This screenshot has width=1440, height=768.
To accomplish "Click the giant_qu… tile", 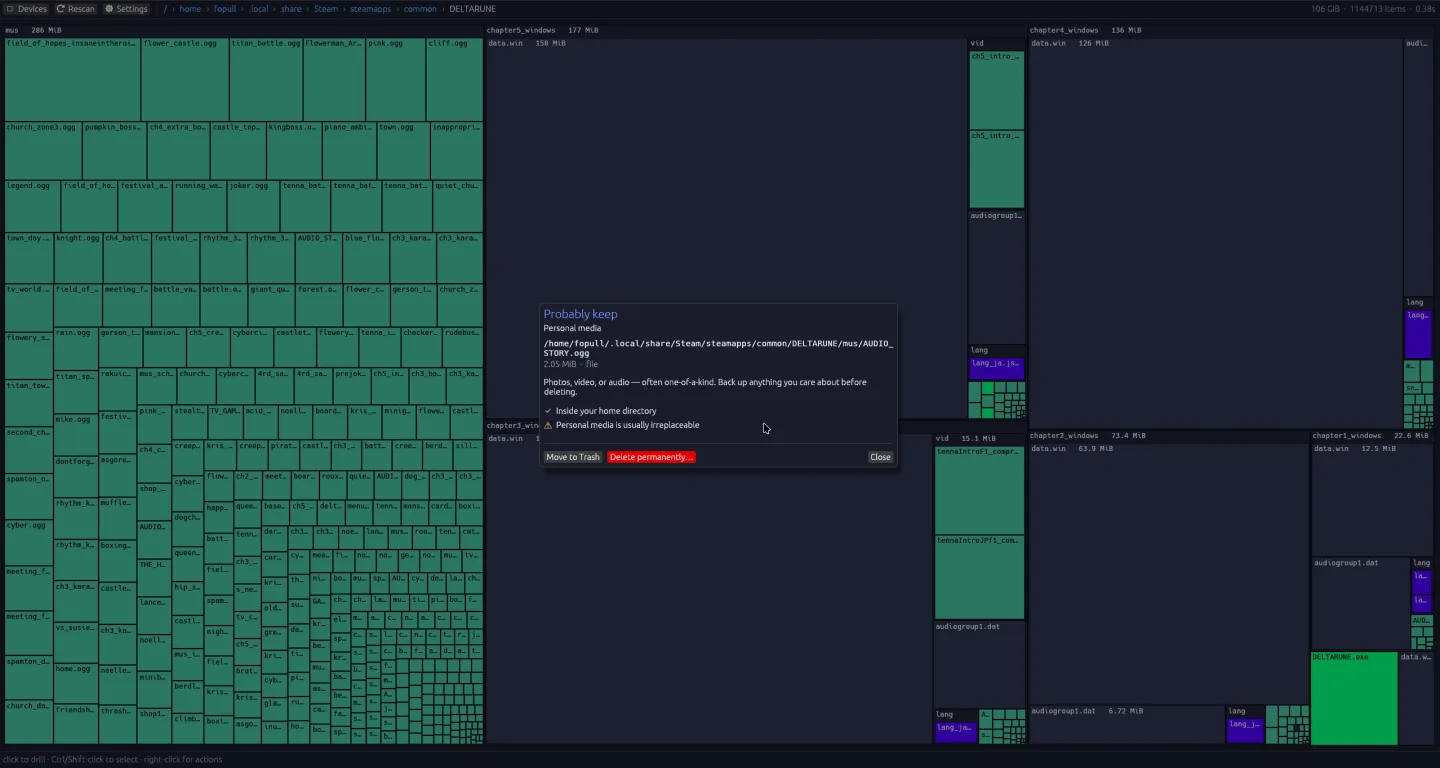I will click(x=271, y=306).
